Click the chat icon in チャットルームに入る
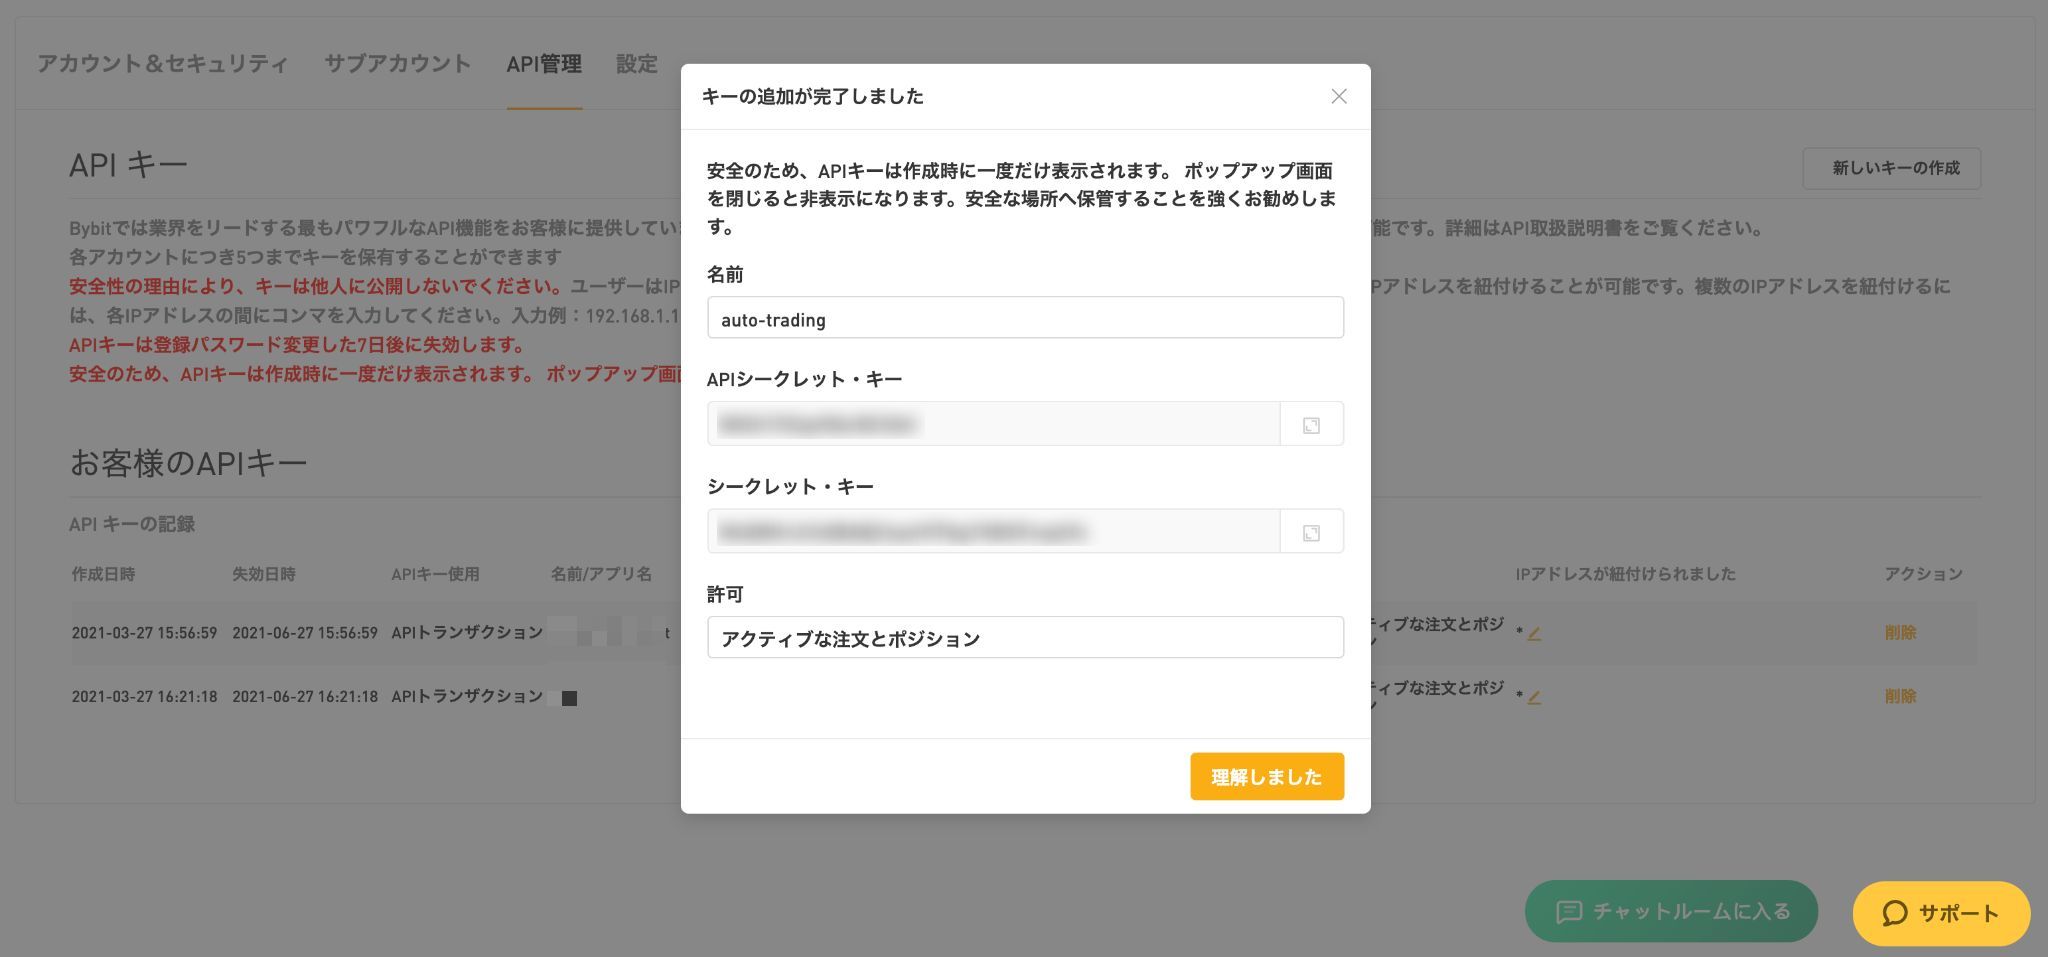The width and height of the screenshot is (2048, 957). [x=1570, y=911]
